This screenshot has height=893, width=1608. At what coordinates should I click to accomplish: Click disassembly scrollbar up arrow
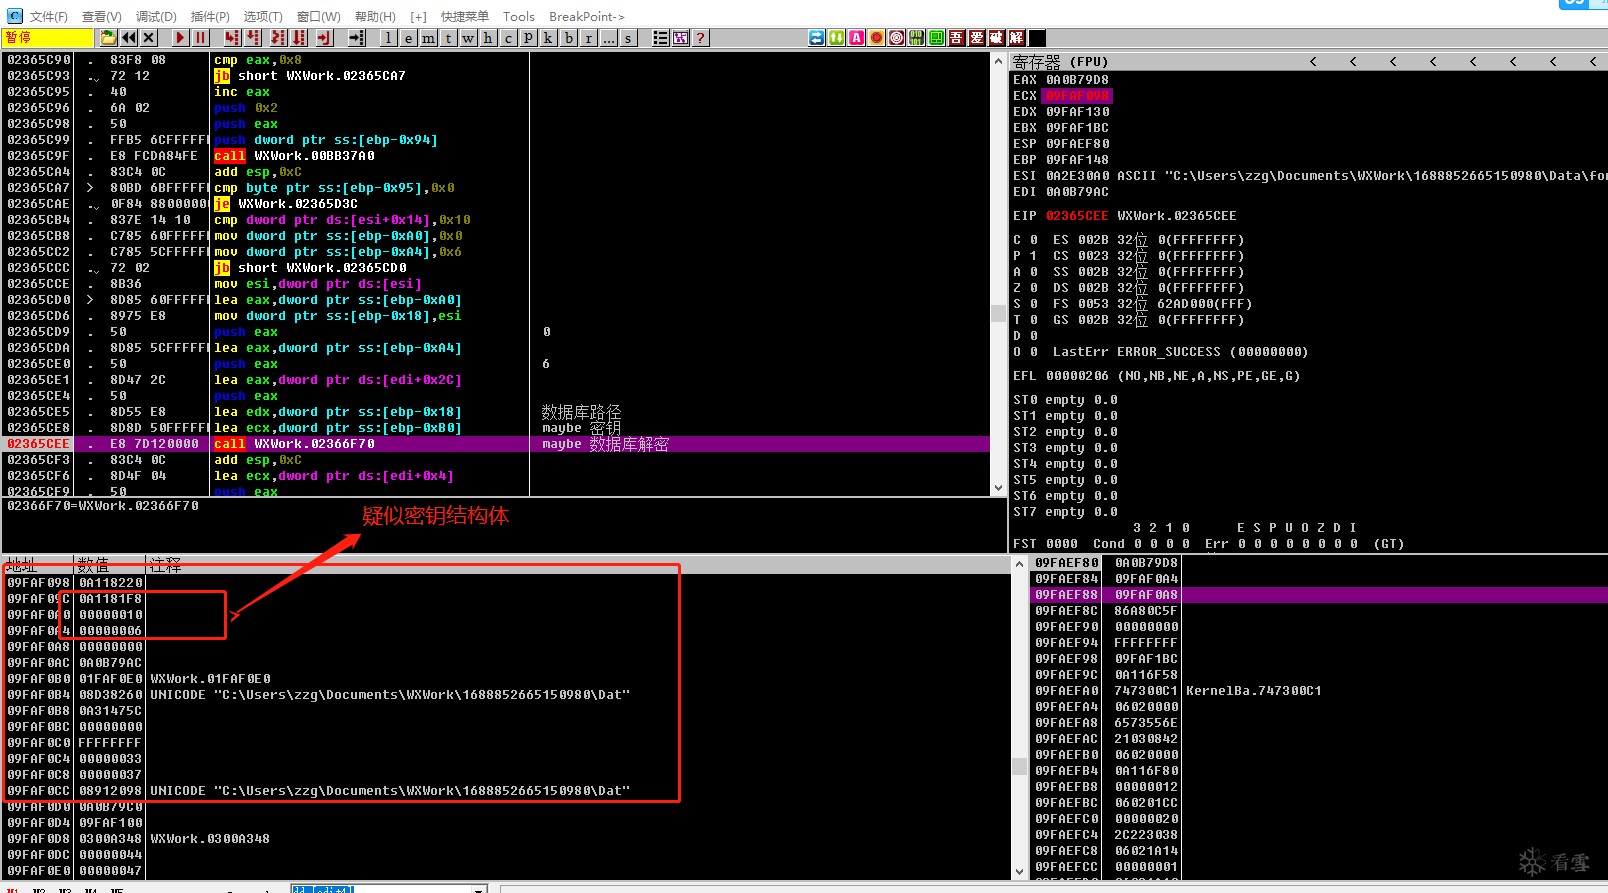(998, 61)
